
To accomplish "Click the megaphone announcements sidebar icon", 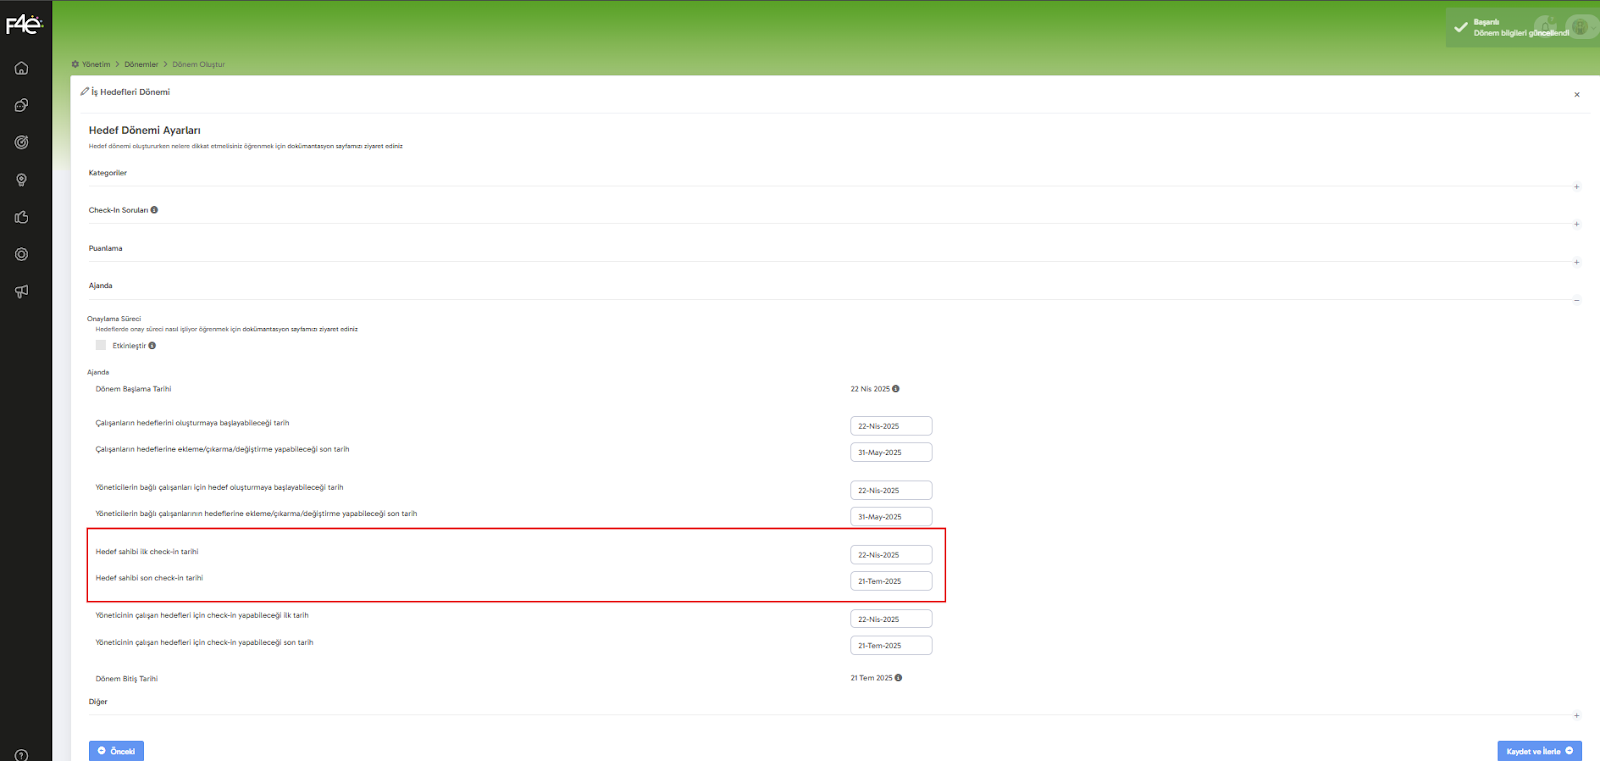I will (21, 291).
